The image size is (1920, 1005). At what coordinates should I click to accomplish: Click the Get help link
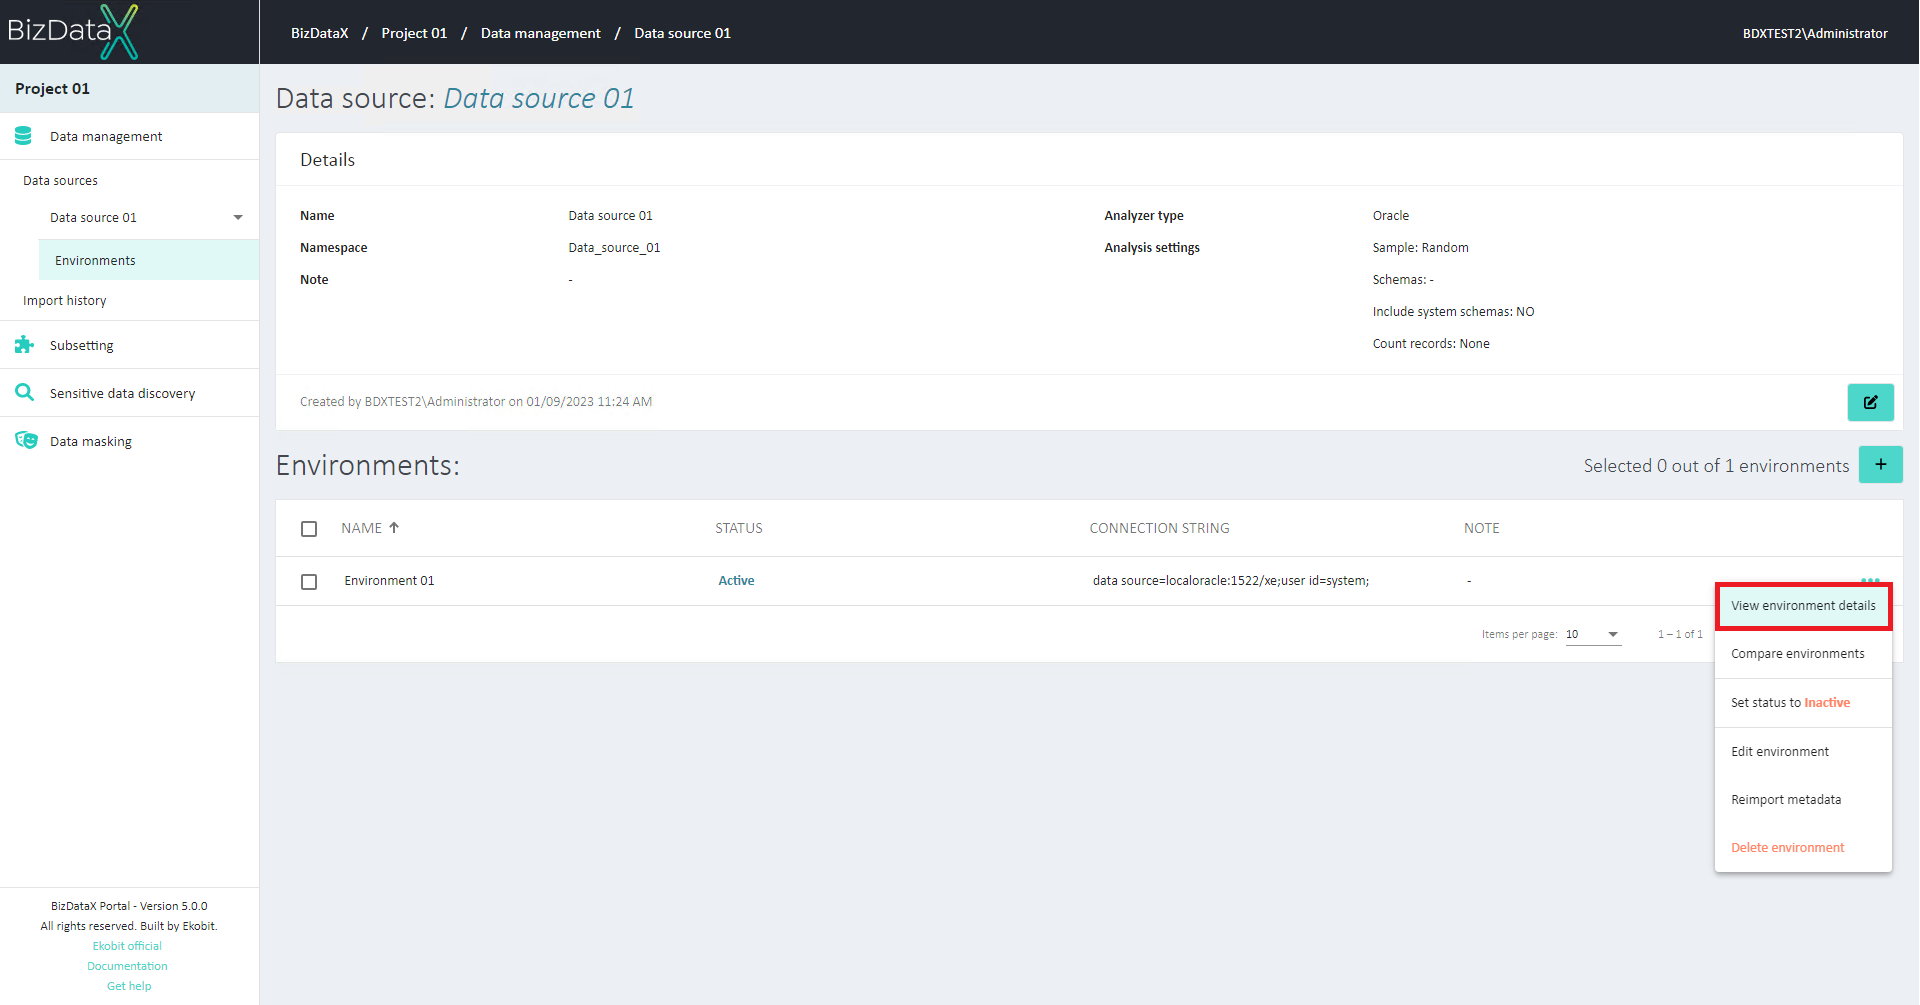point(129,986)
